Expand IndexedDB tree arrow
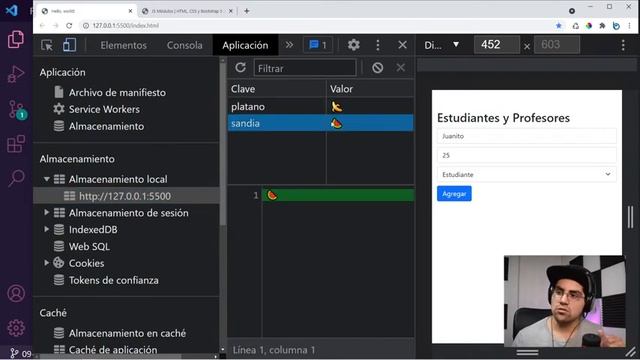The height and width of the screenshot is (360, 640). click(x=47, y=229)
